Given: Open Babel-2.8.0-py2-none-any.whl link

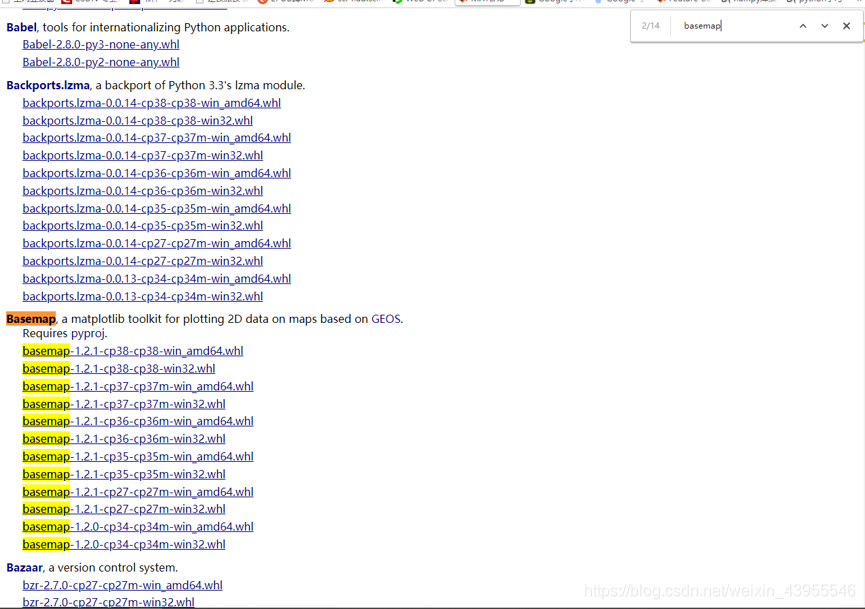Looking at the screenshot, I should click(x=101, y=62).
